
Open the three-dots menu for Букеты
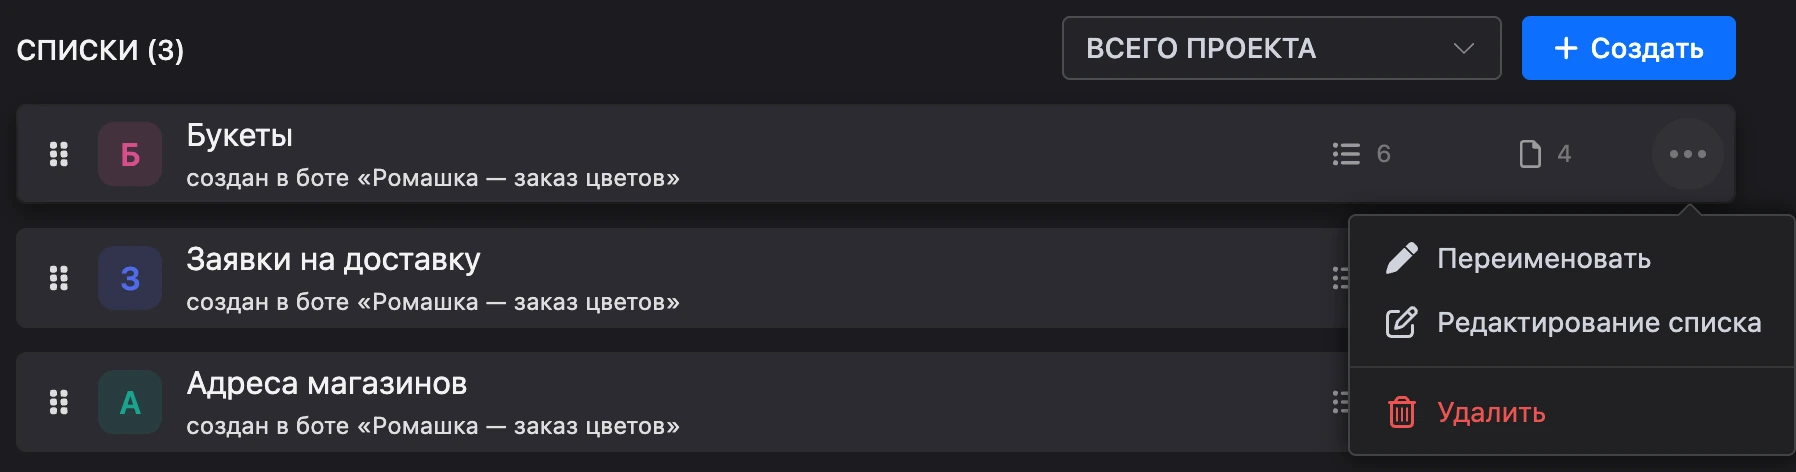pyautogui.click(x=1687, y=154)
